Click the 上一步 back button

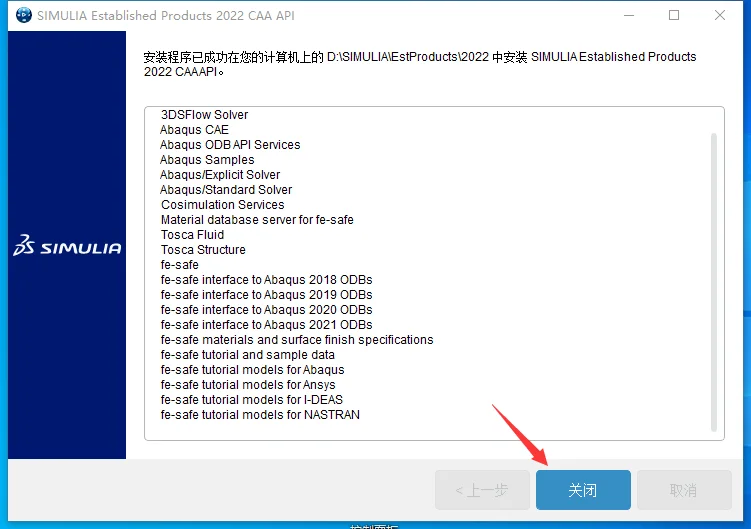point(482,490)
